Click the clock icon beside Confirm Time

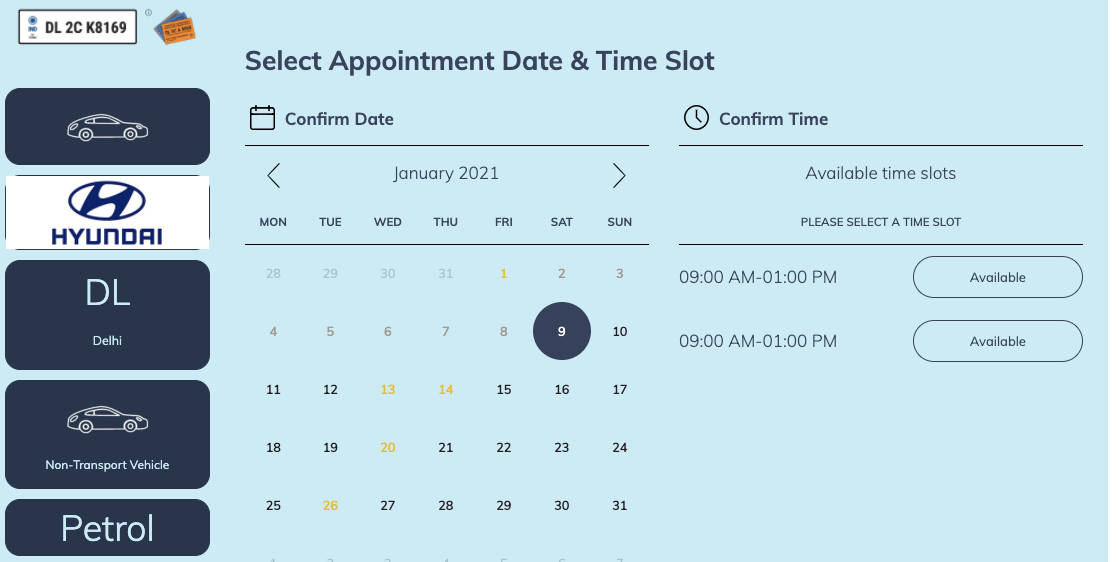click(x=696, y=118)
